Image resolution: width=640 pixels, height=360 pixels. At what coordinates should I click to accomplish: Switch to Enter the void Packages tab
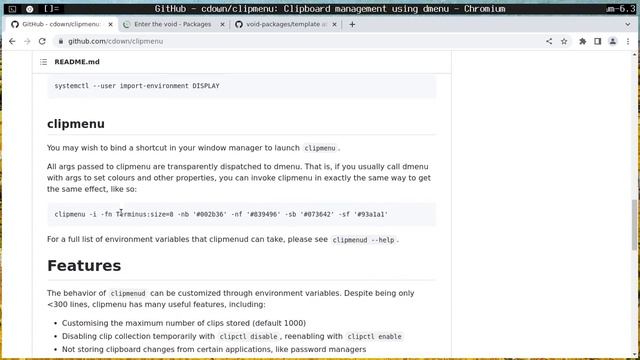[x=173, y=24]
